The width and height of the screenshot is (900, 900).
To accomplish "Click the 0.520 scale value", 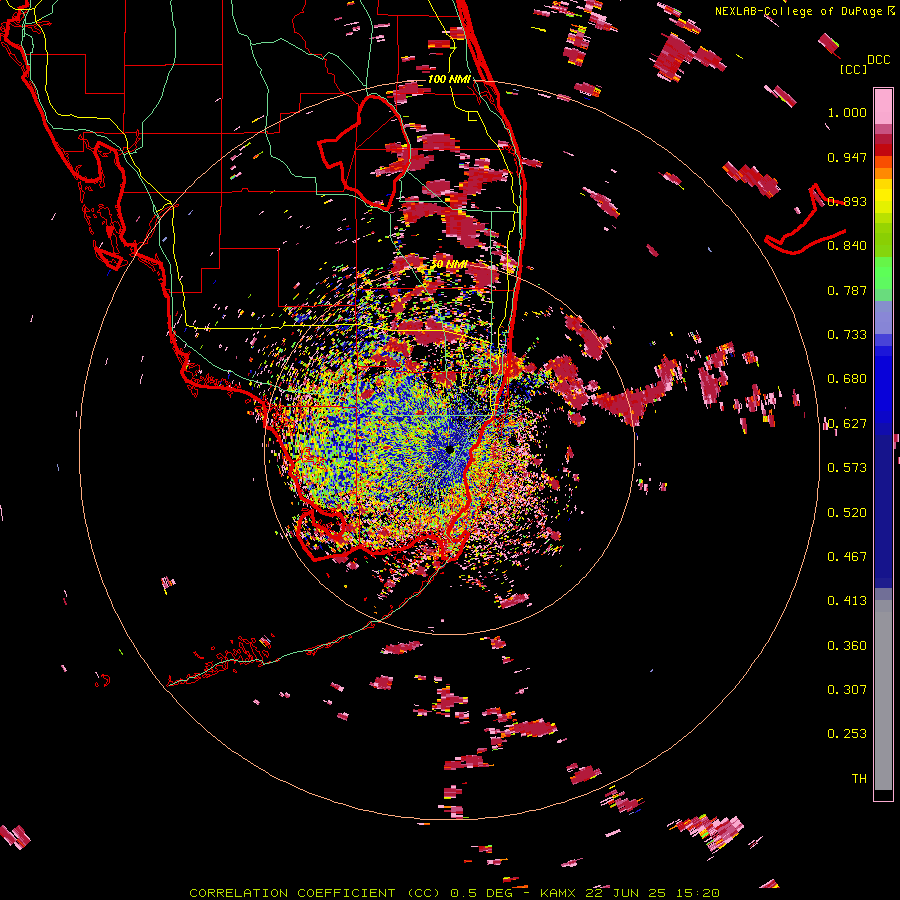I will pos(847,513).
